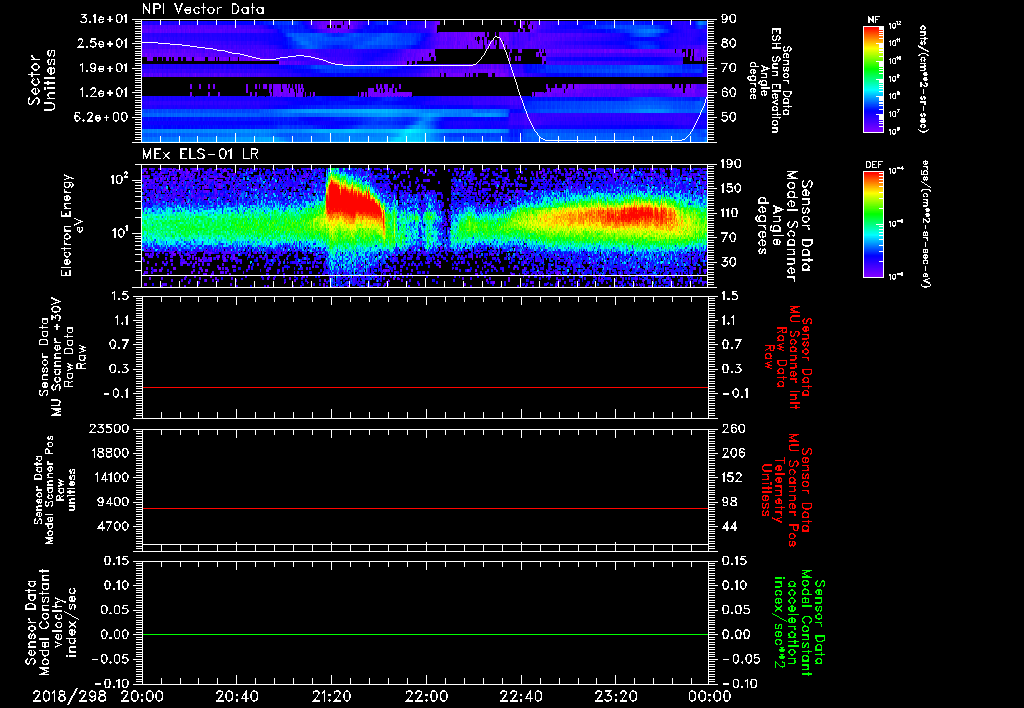Select the "MEx ELS-01 LR" panel title

click(199, 154)
